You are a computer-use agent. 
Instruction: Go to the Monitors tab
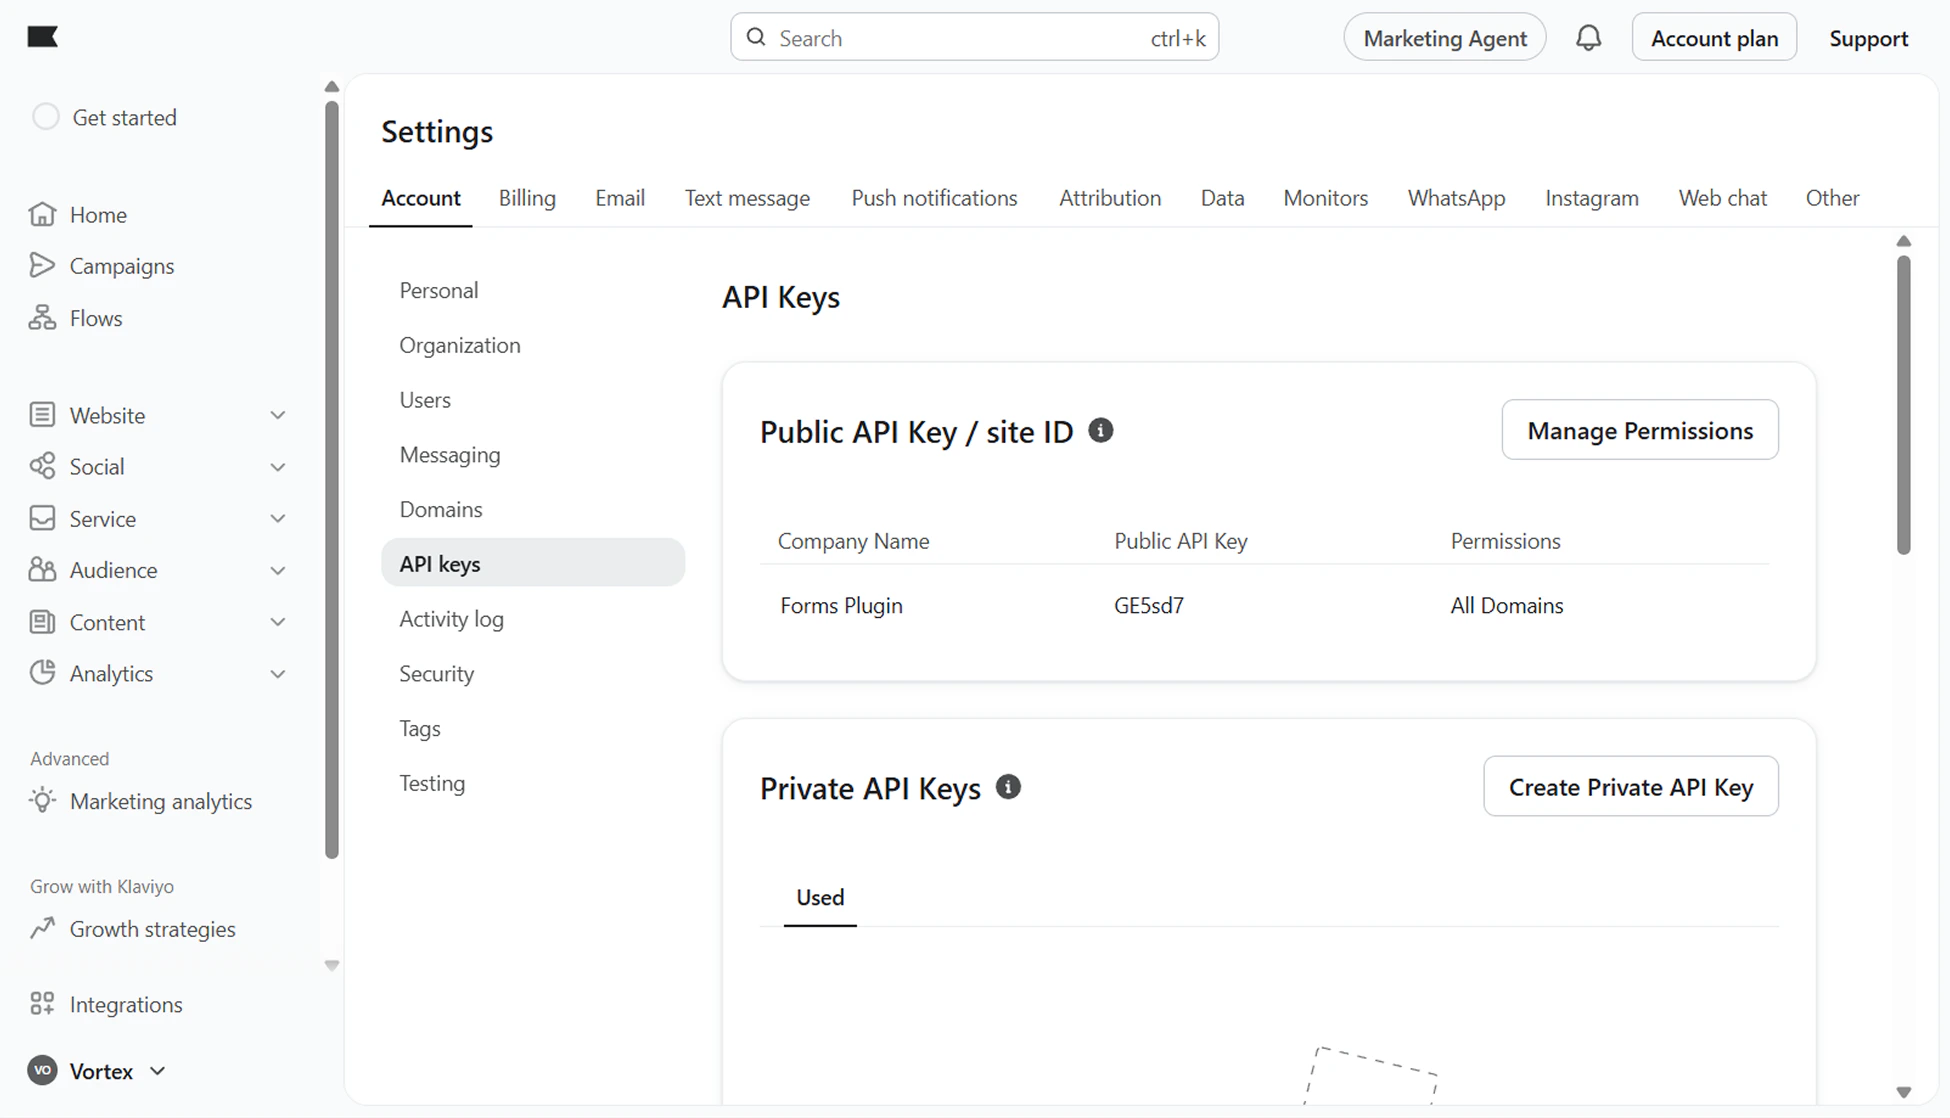[x=1325, y=198]
